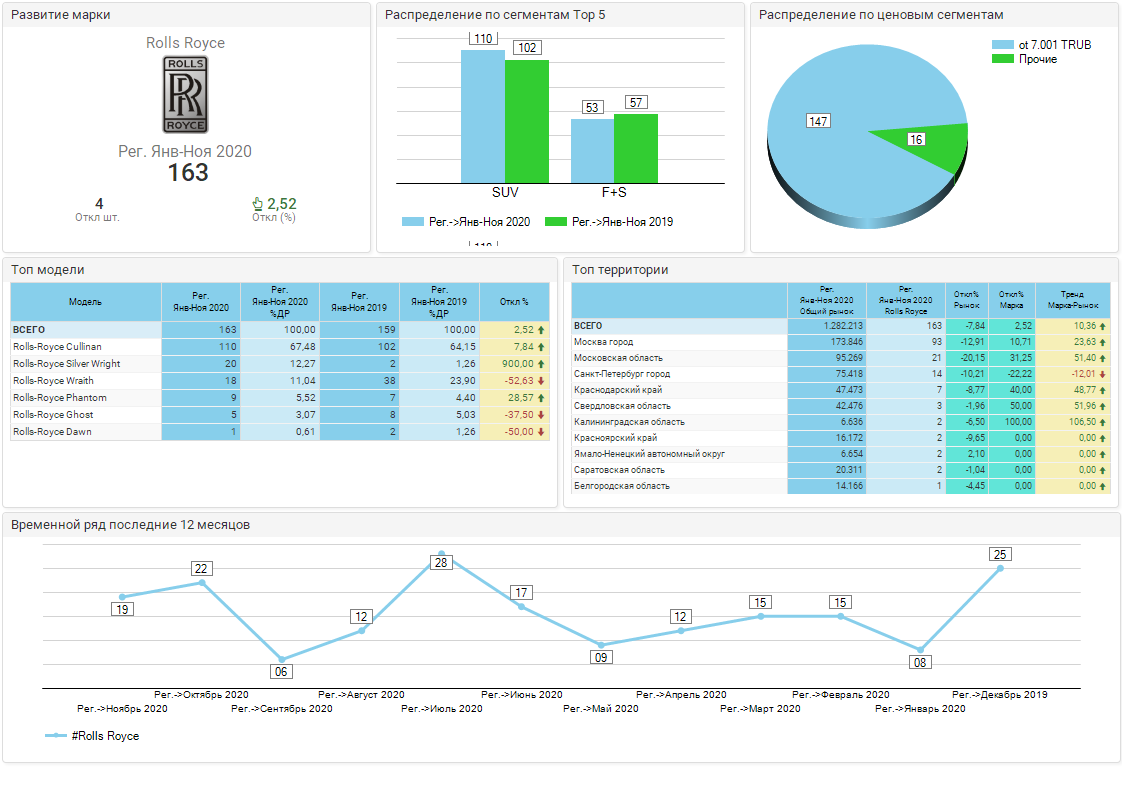The height and width of the screenshot is (793, 1122).
Task: Click the #Rolls Royce line legend marker
Action: [x=56, y=736]
